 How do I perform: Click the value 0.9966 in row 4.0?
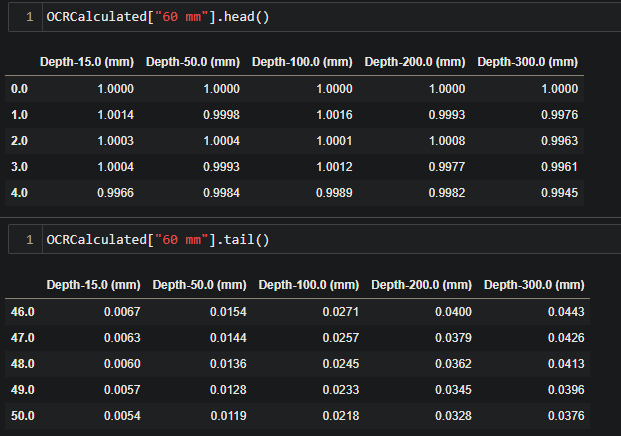(116, 193)
